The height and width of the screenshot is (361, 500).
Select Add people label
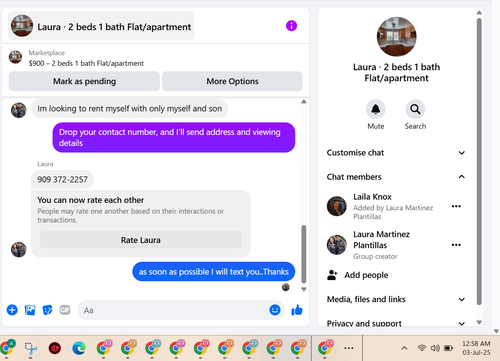pyautogui.click(x=366, y=275)
